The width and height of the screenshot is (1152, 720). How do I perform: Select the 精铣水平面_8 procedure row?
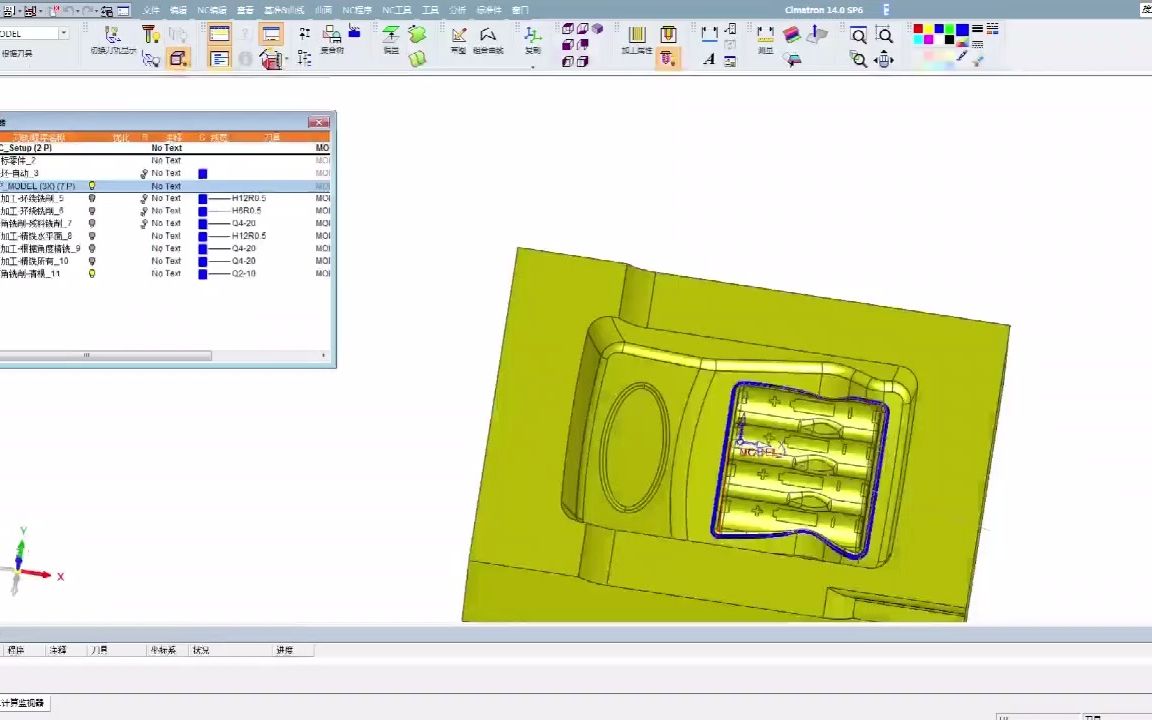(40, 236)
